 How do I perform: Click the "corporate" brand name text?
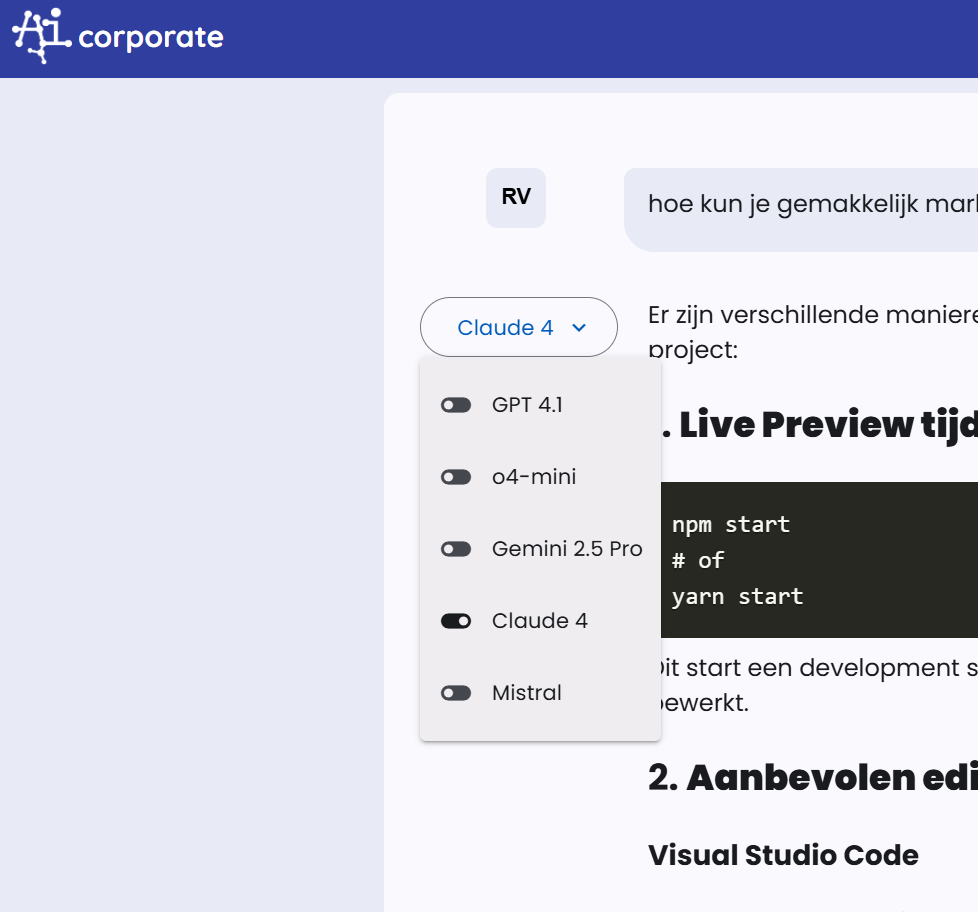[150, 38]
